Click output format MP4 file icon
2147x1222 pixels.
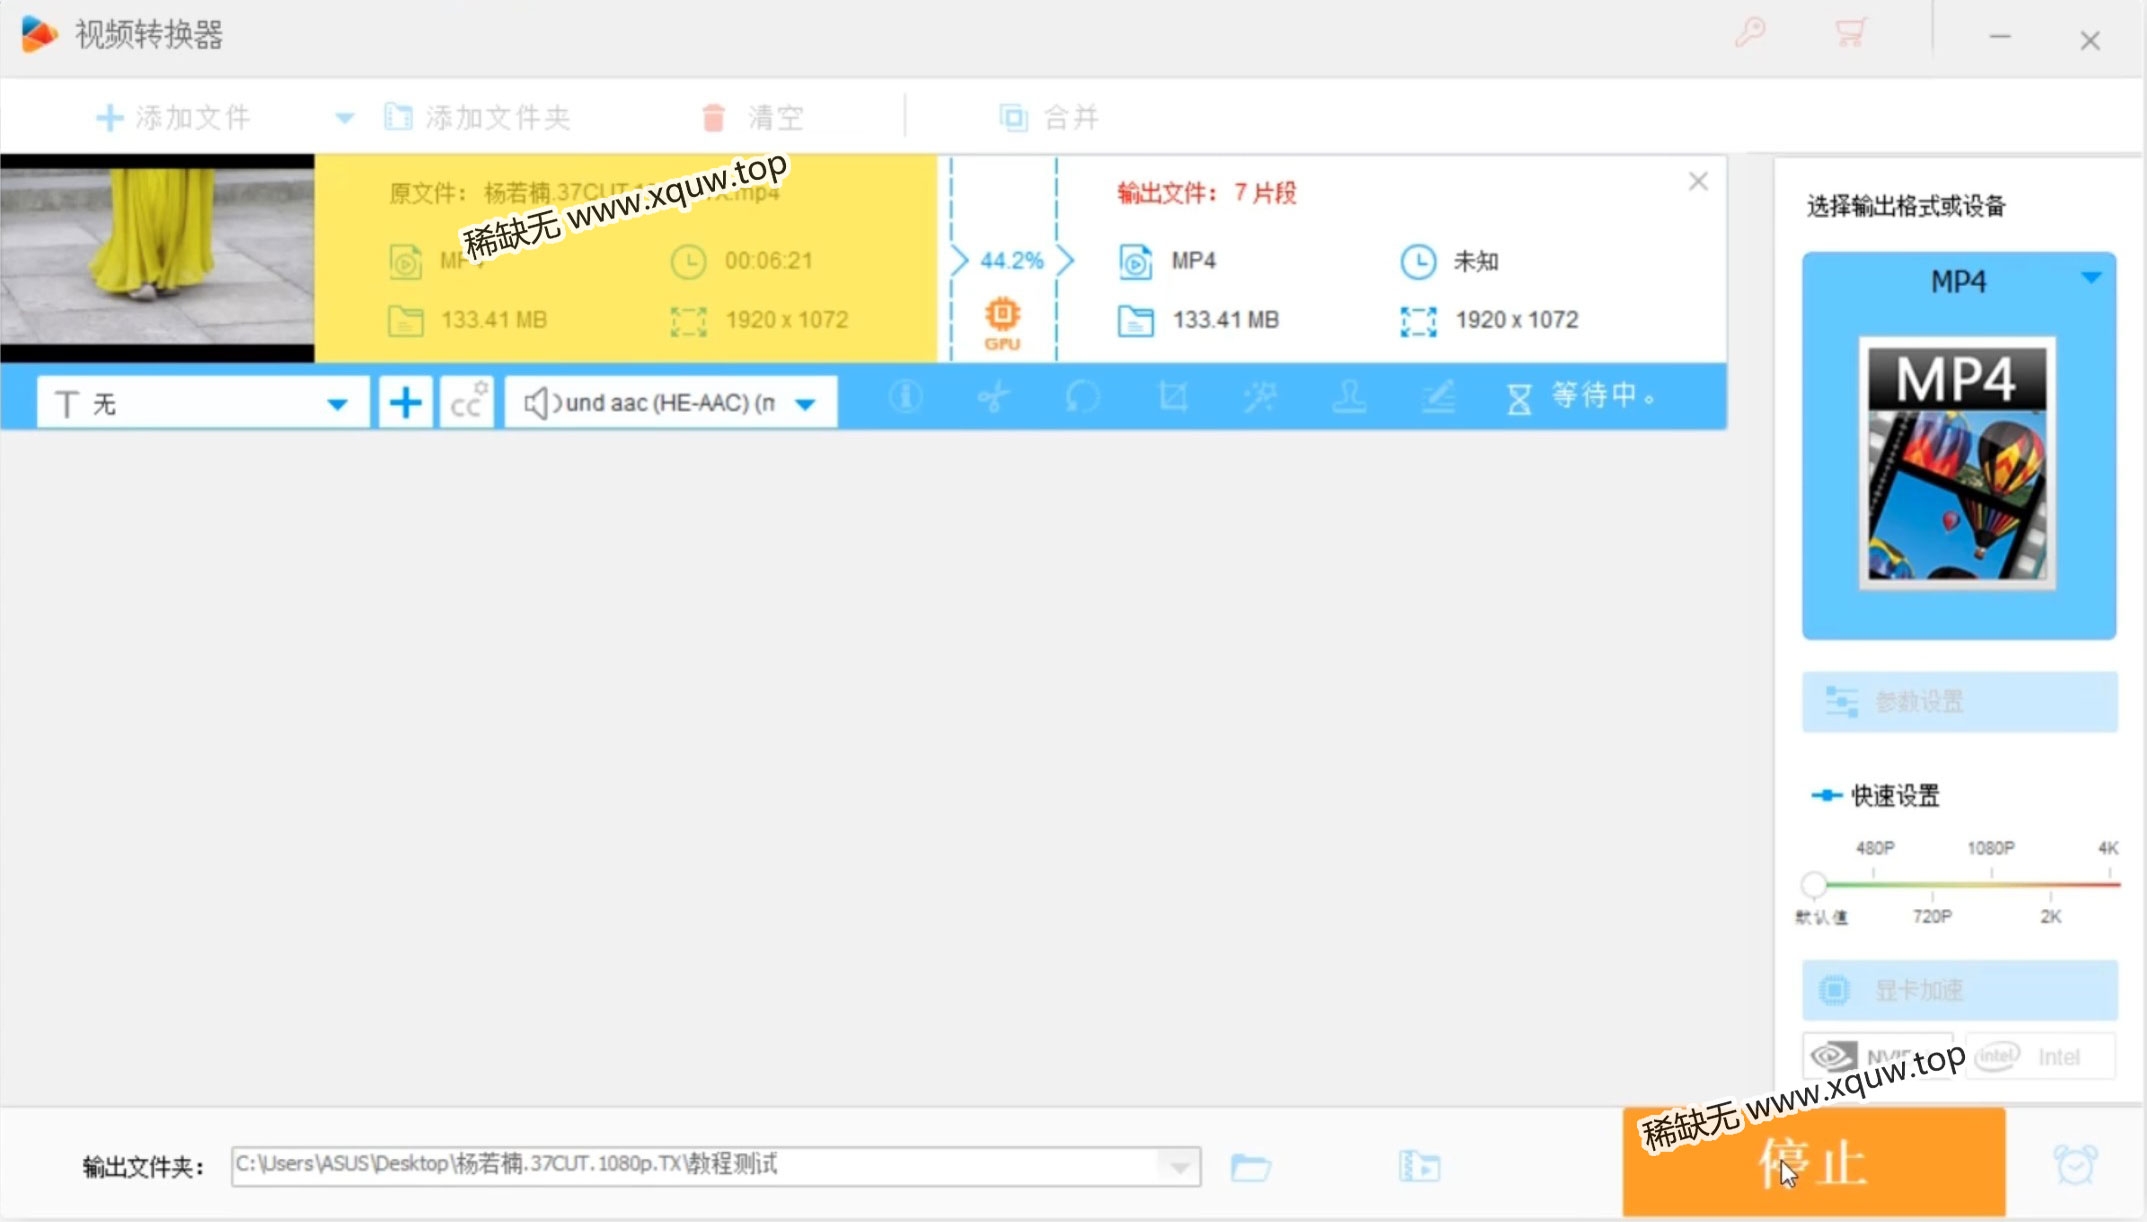pyautogui.click(x=1135, y=261)
